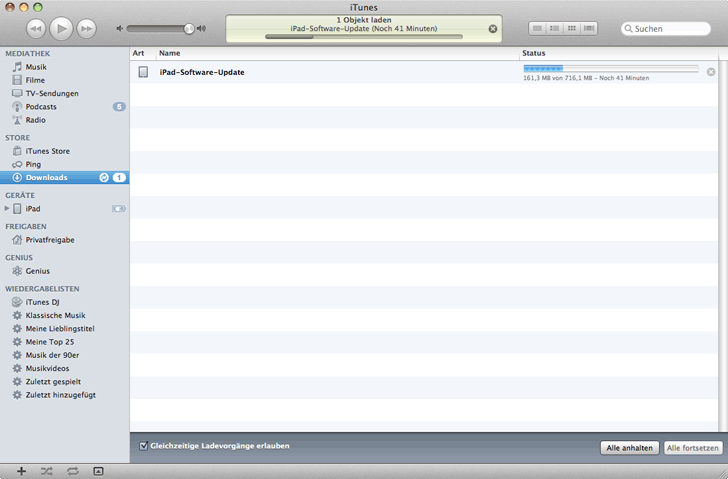Click the Suchen search field
This screenshot has width=728, height=479.
[666, 29]
